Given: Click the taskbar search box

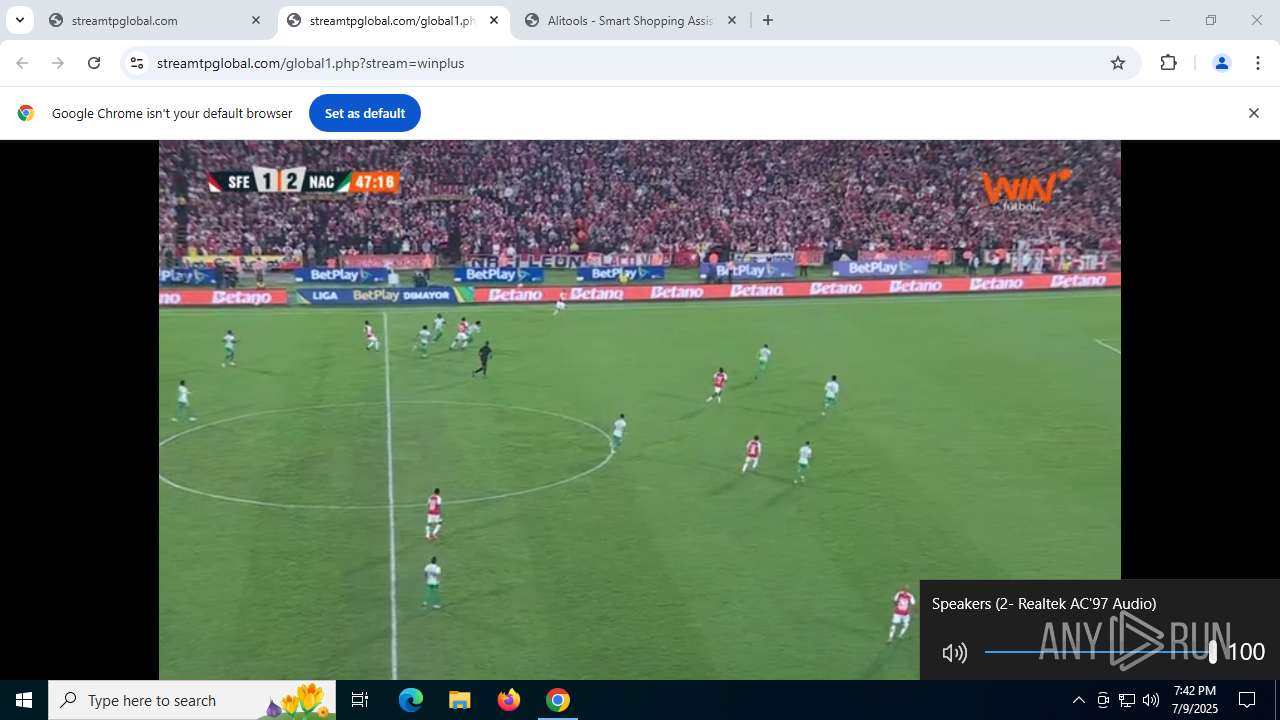Looking at the screenshot, I should tap(192, 700).
